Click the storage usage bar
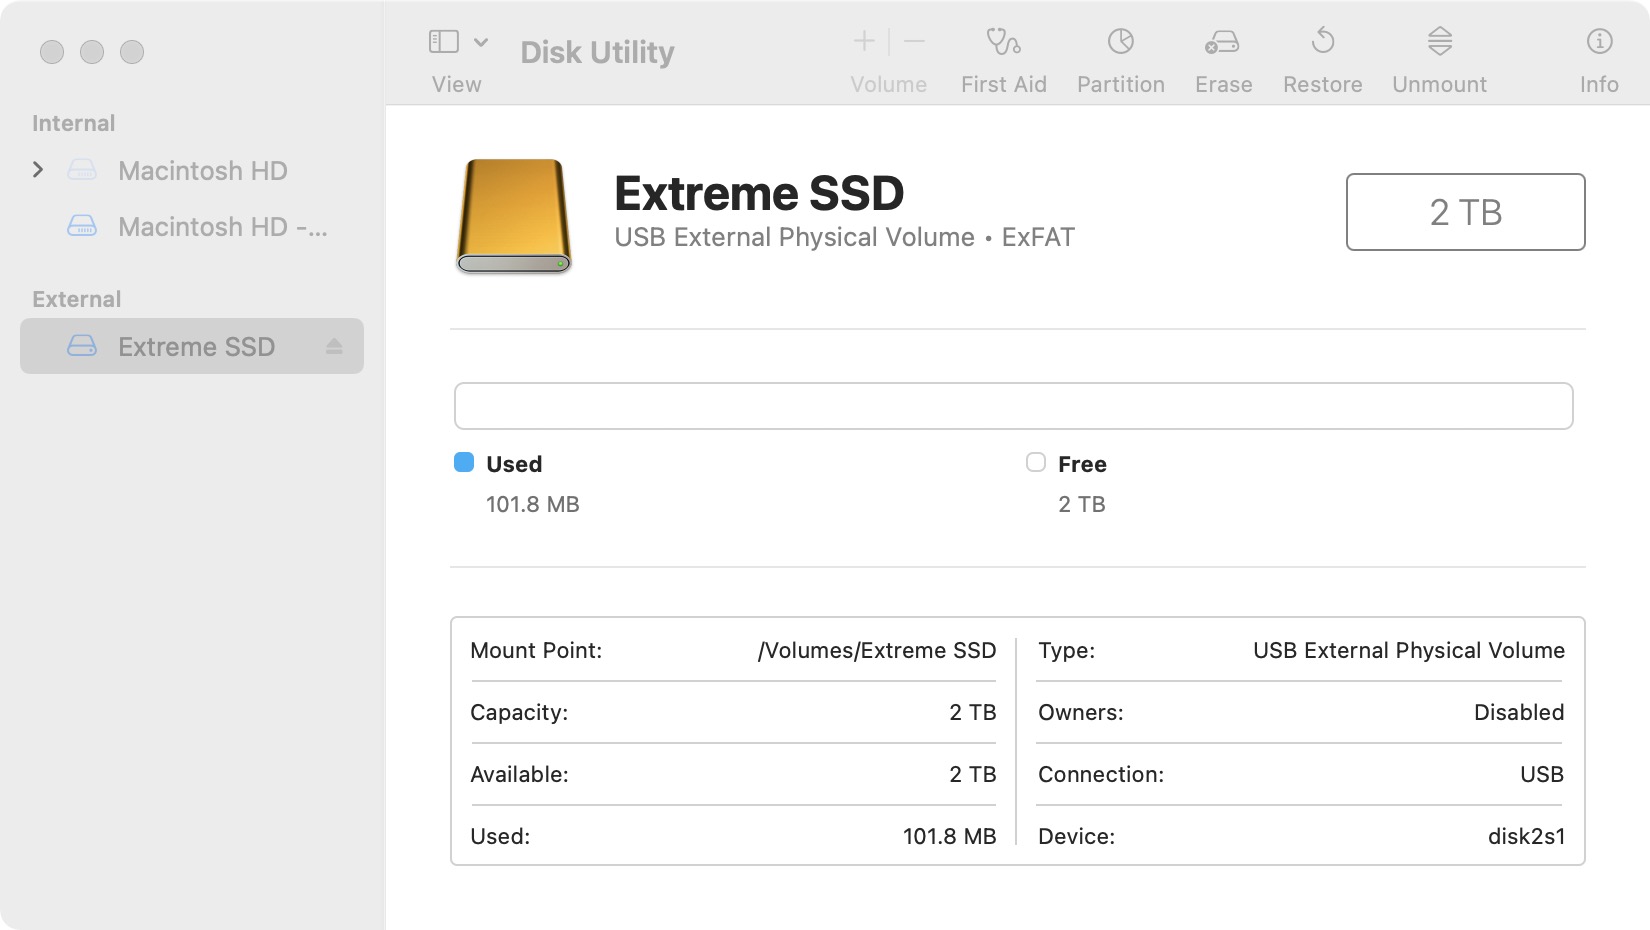1650x930 pixels. (1013, 406)
